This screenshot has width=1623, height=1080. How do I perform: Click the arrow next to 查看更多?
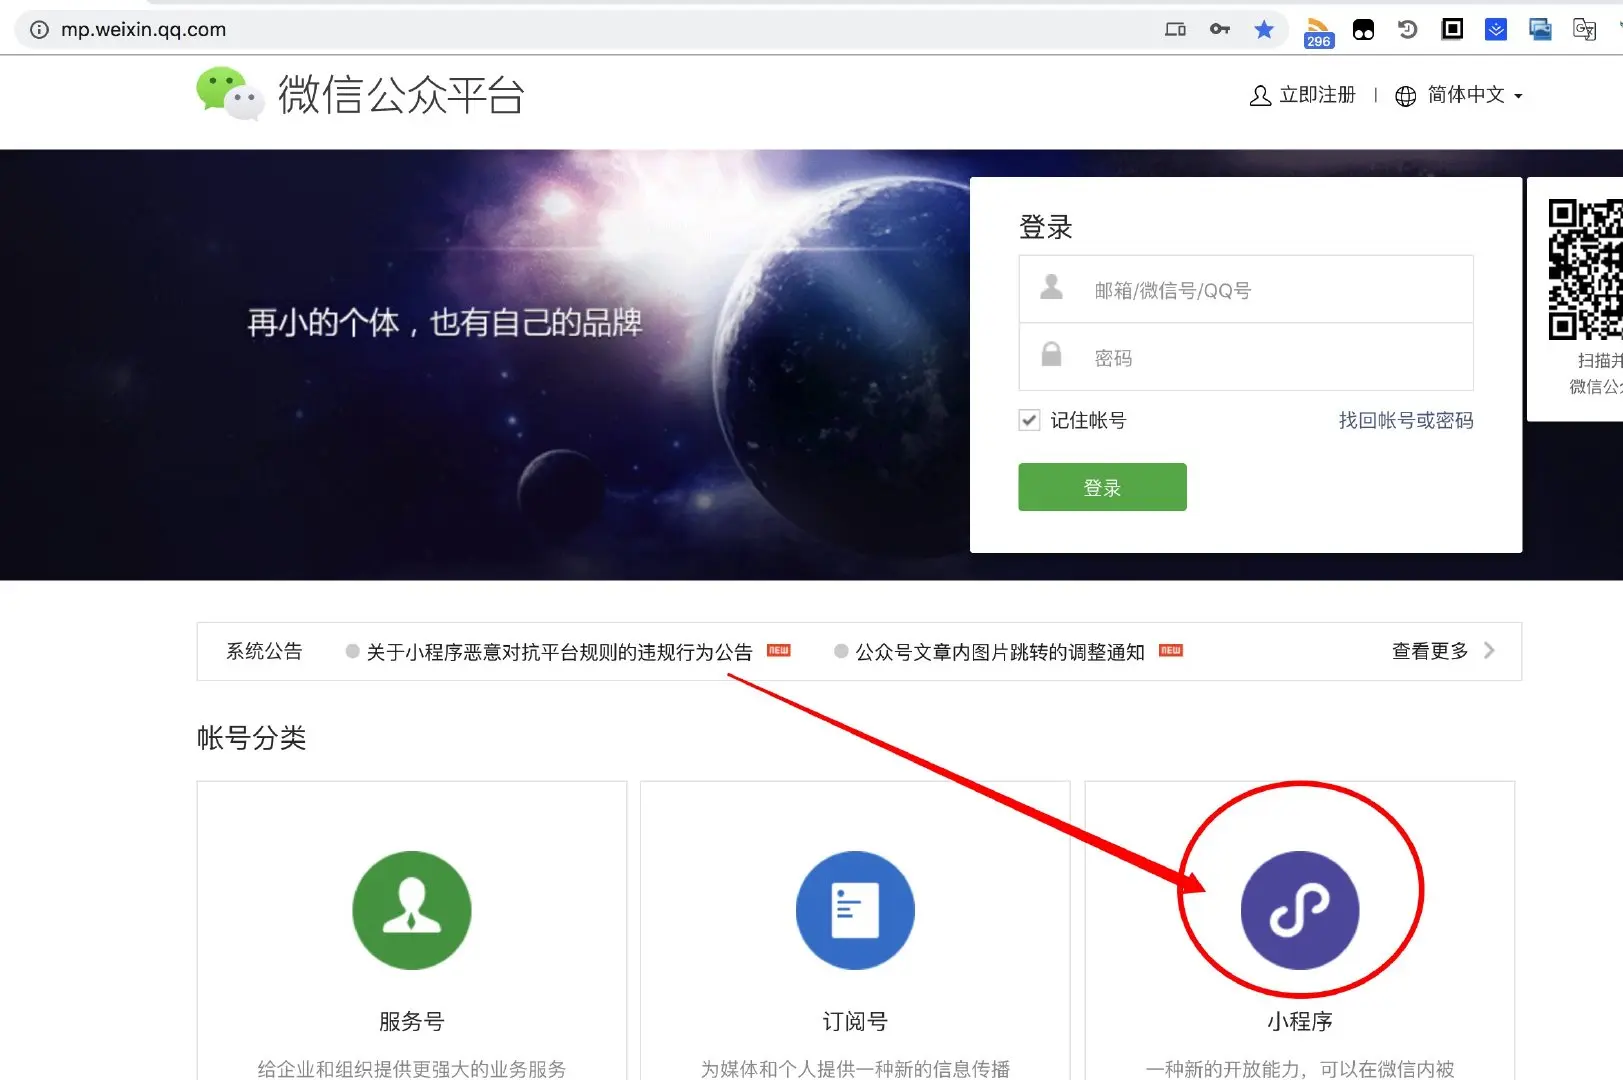[1489, 651]
